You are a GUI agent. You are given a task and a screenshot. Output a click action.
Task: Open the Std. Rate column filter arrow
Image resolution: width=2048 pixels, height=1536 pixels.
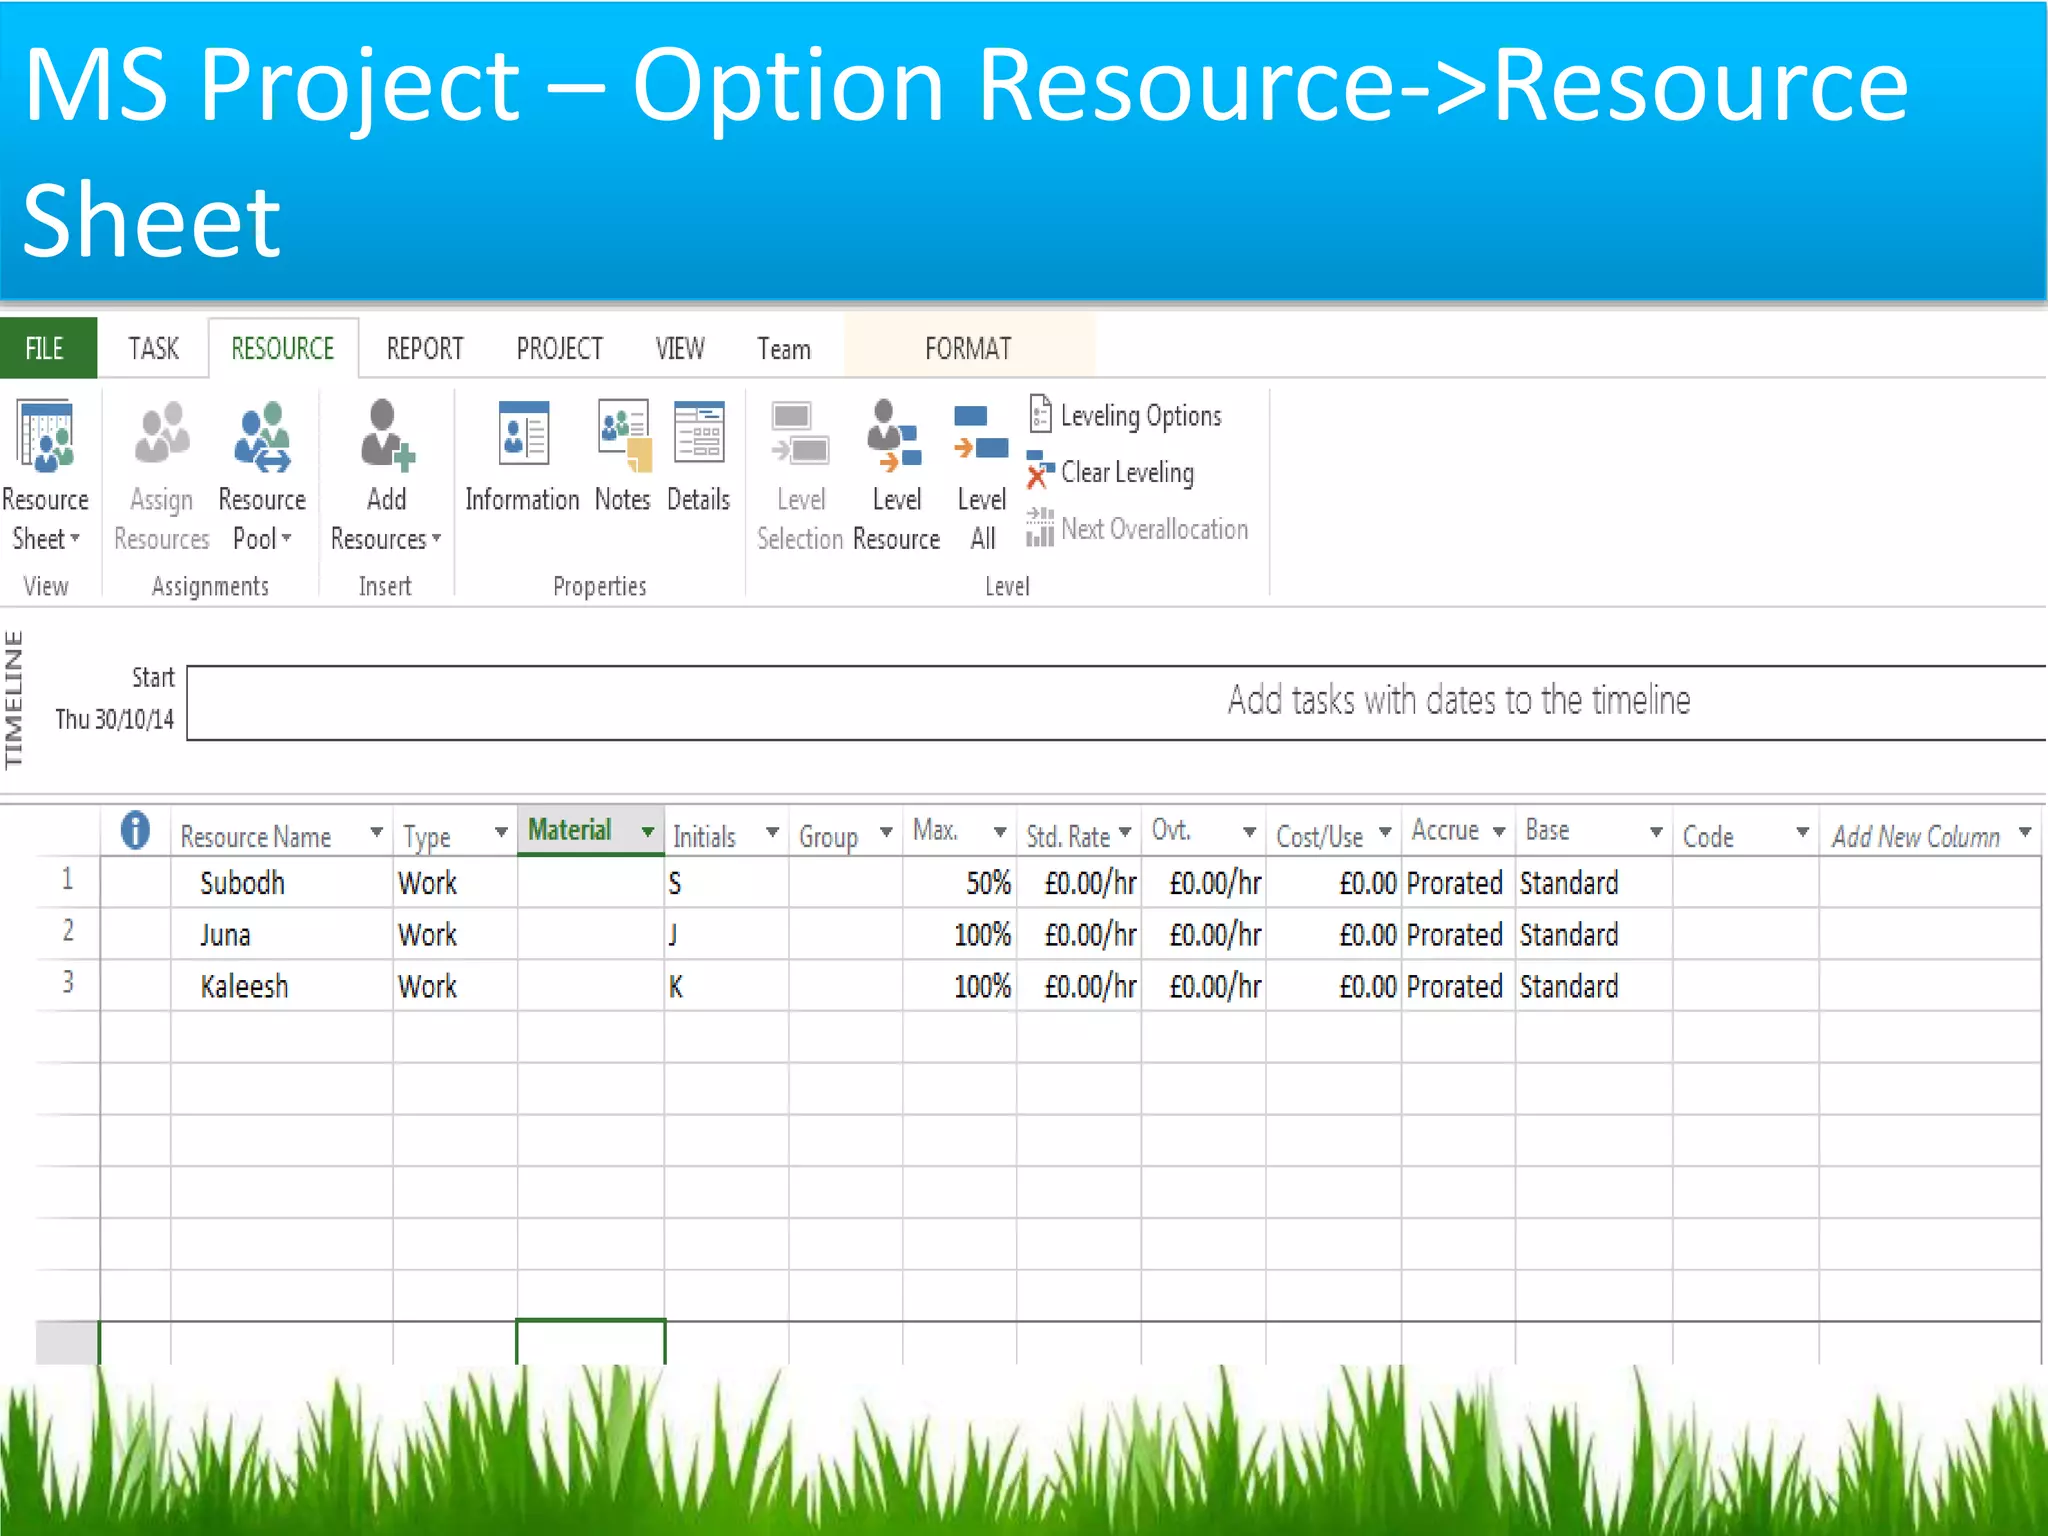(1125, 832)
